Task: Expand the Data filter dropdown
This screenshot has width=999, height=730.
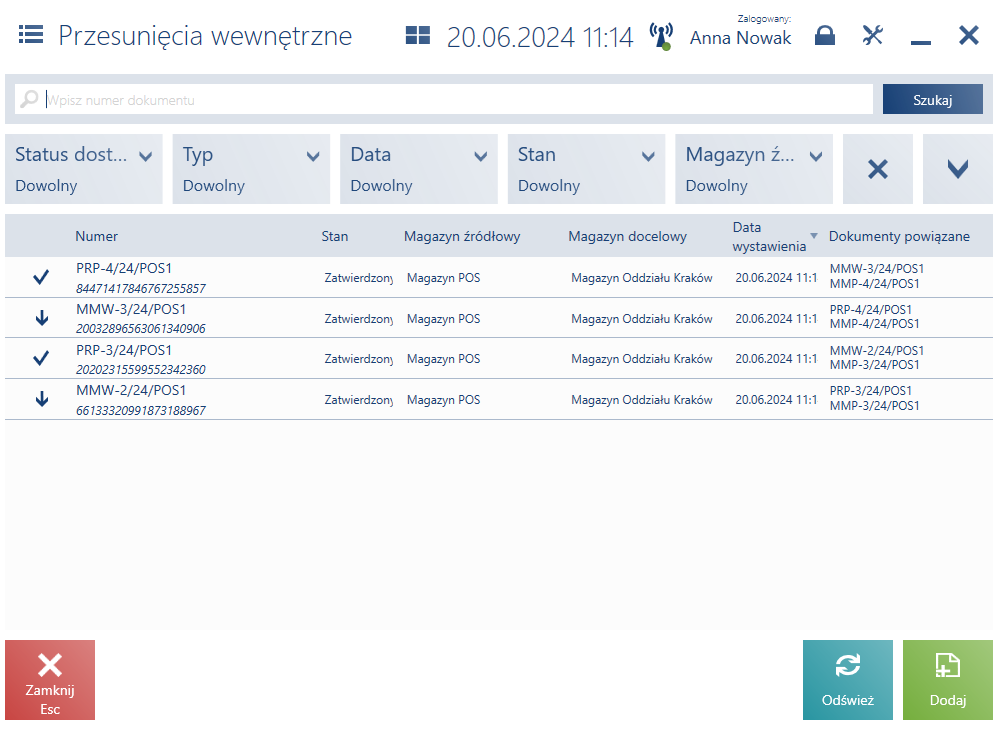Action: [x=419, y=169]
